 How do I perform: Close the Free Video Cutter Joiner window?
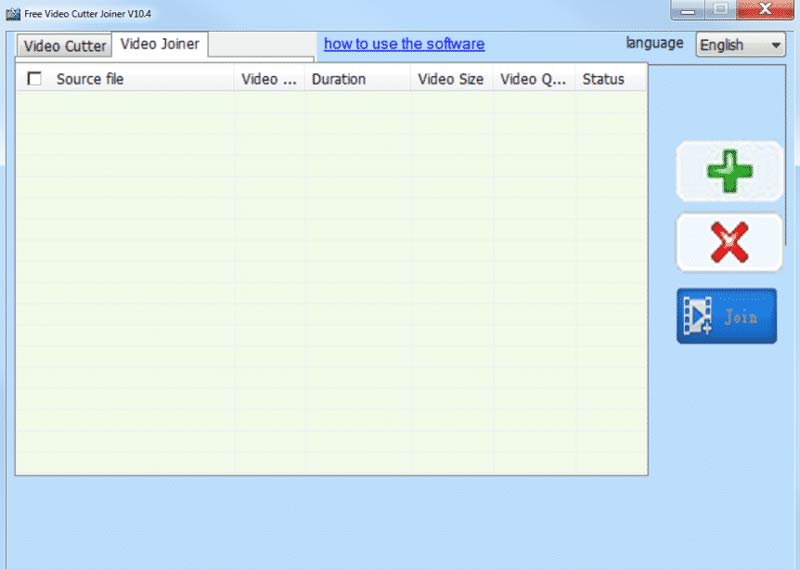click(763, 10)
